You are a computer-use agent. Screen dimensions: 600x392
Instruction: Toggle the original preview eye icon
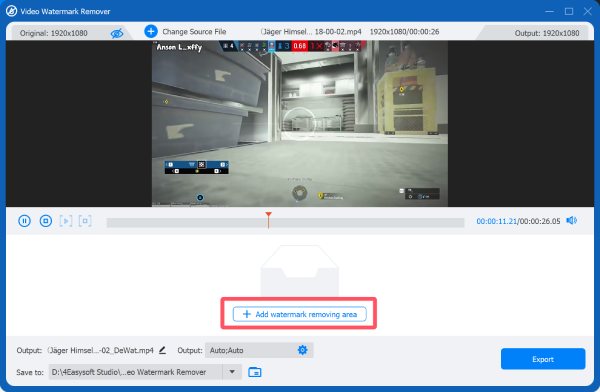(x=117, y=33)
